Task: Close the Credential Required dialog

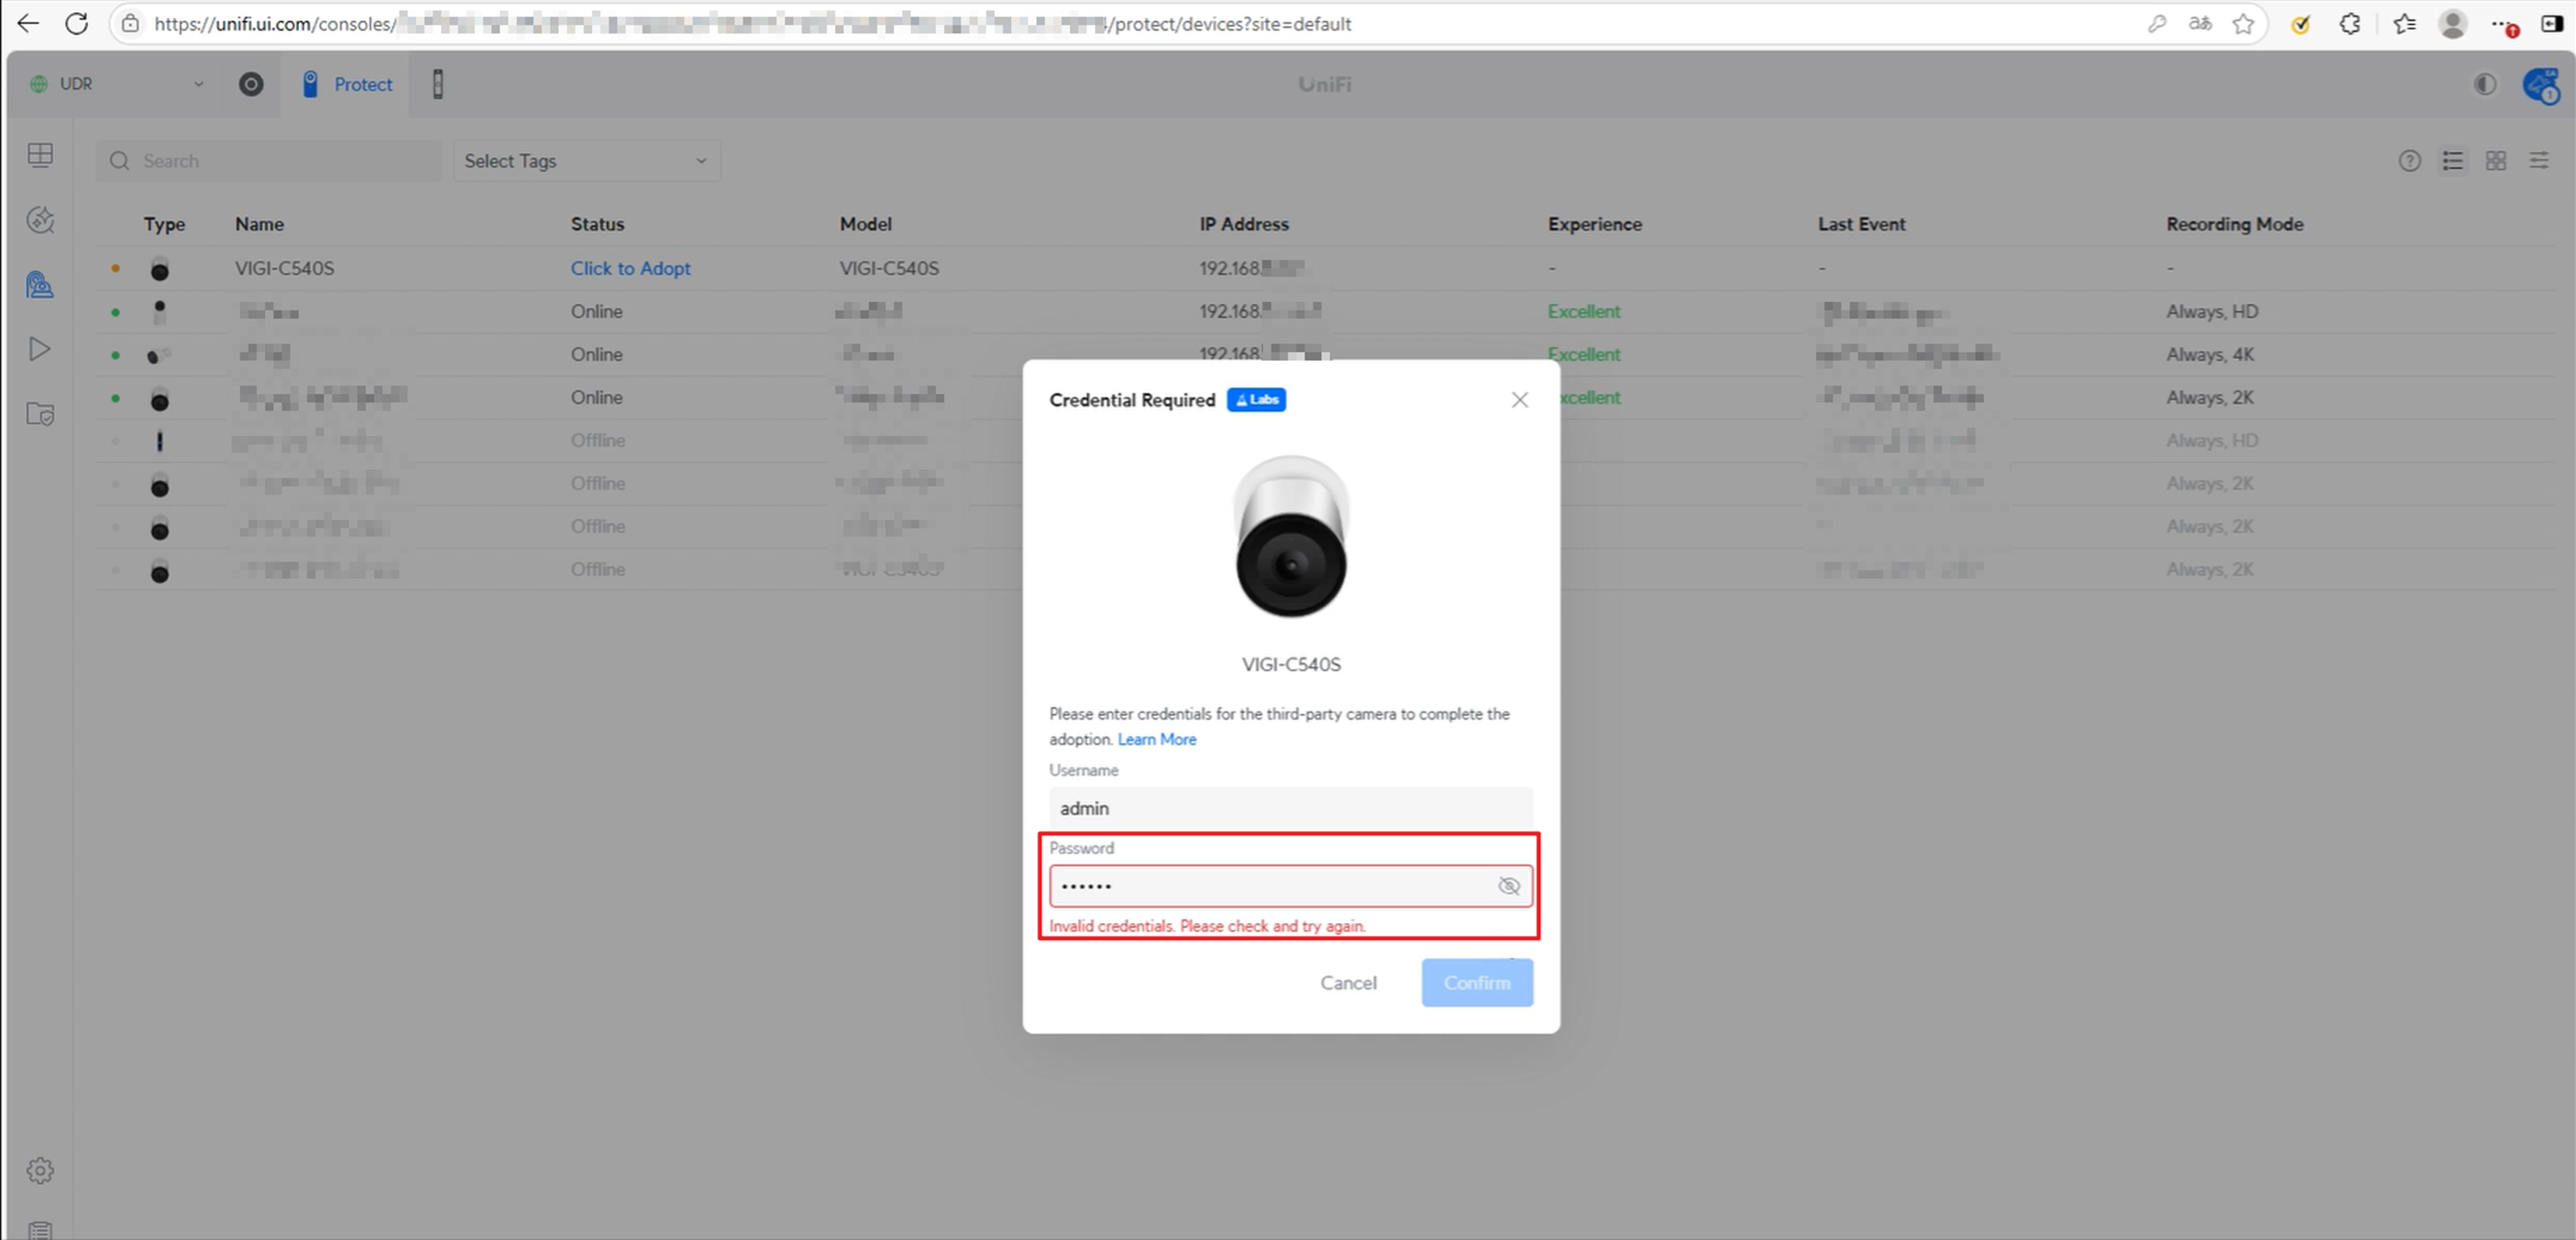Action: click(1519, 400)
